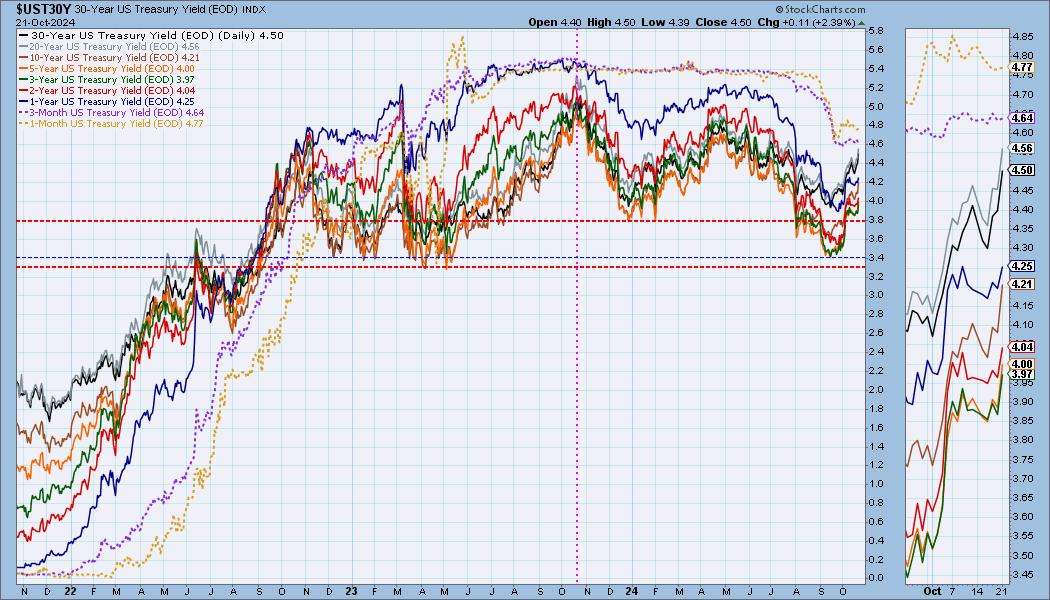Click the 4.10 tick on zoom panel axis
Viewport: 1050px width, 600px height.
click(x=1022, y=325)
